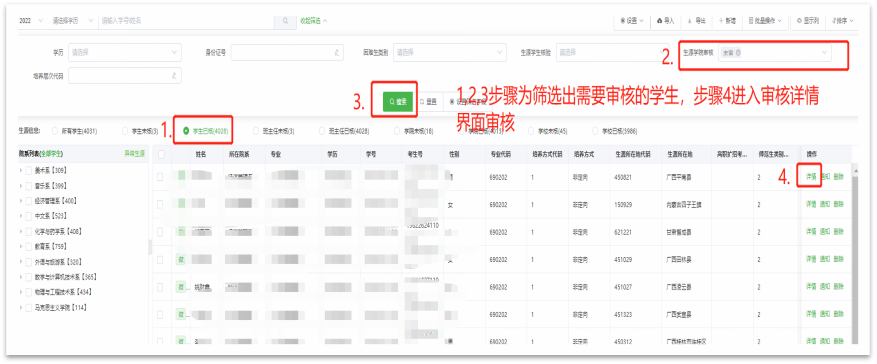Open the 排序 sort menu

pos(843,21)
